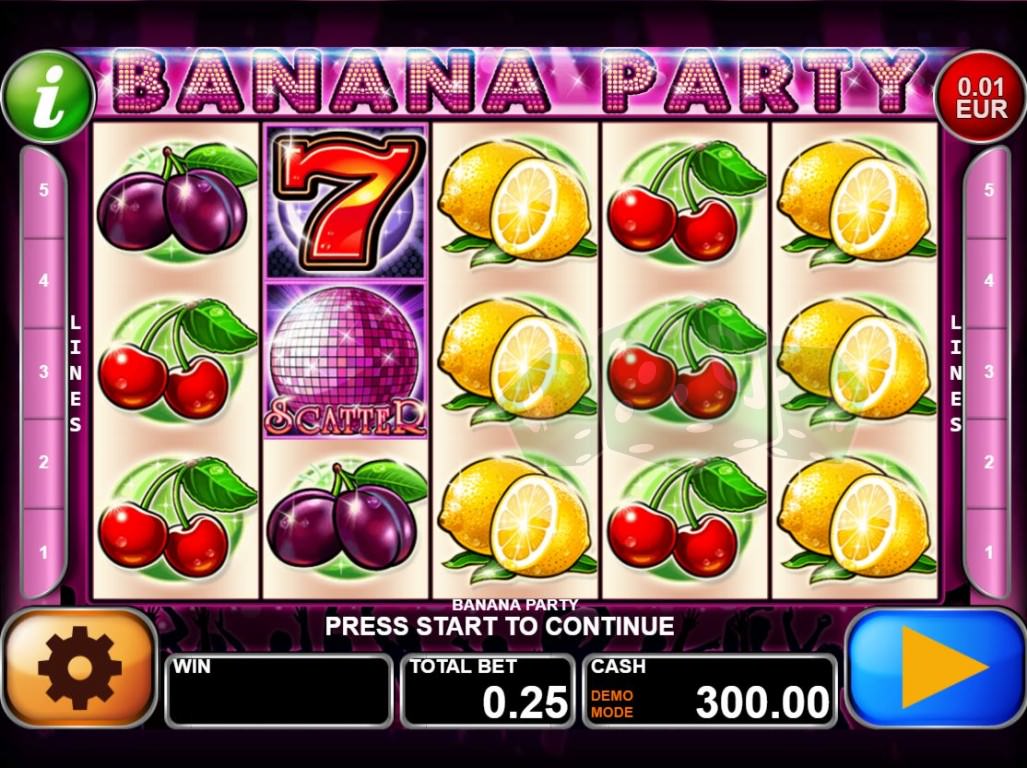Select line 2 on the right lines panel
Screen dimensions: 1027x768
tap(988, 462)
